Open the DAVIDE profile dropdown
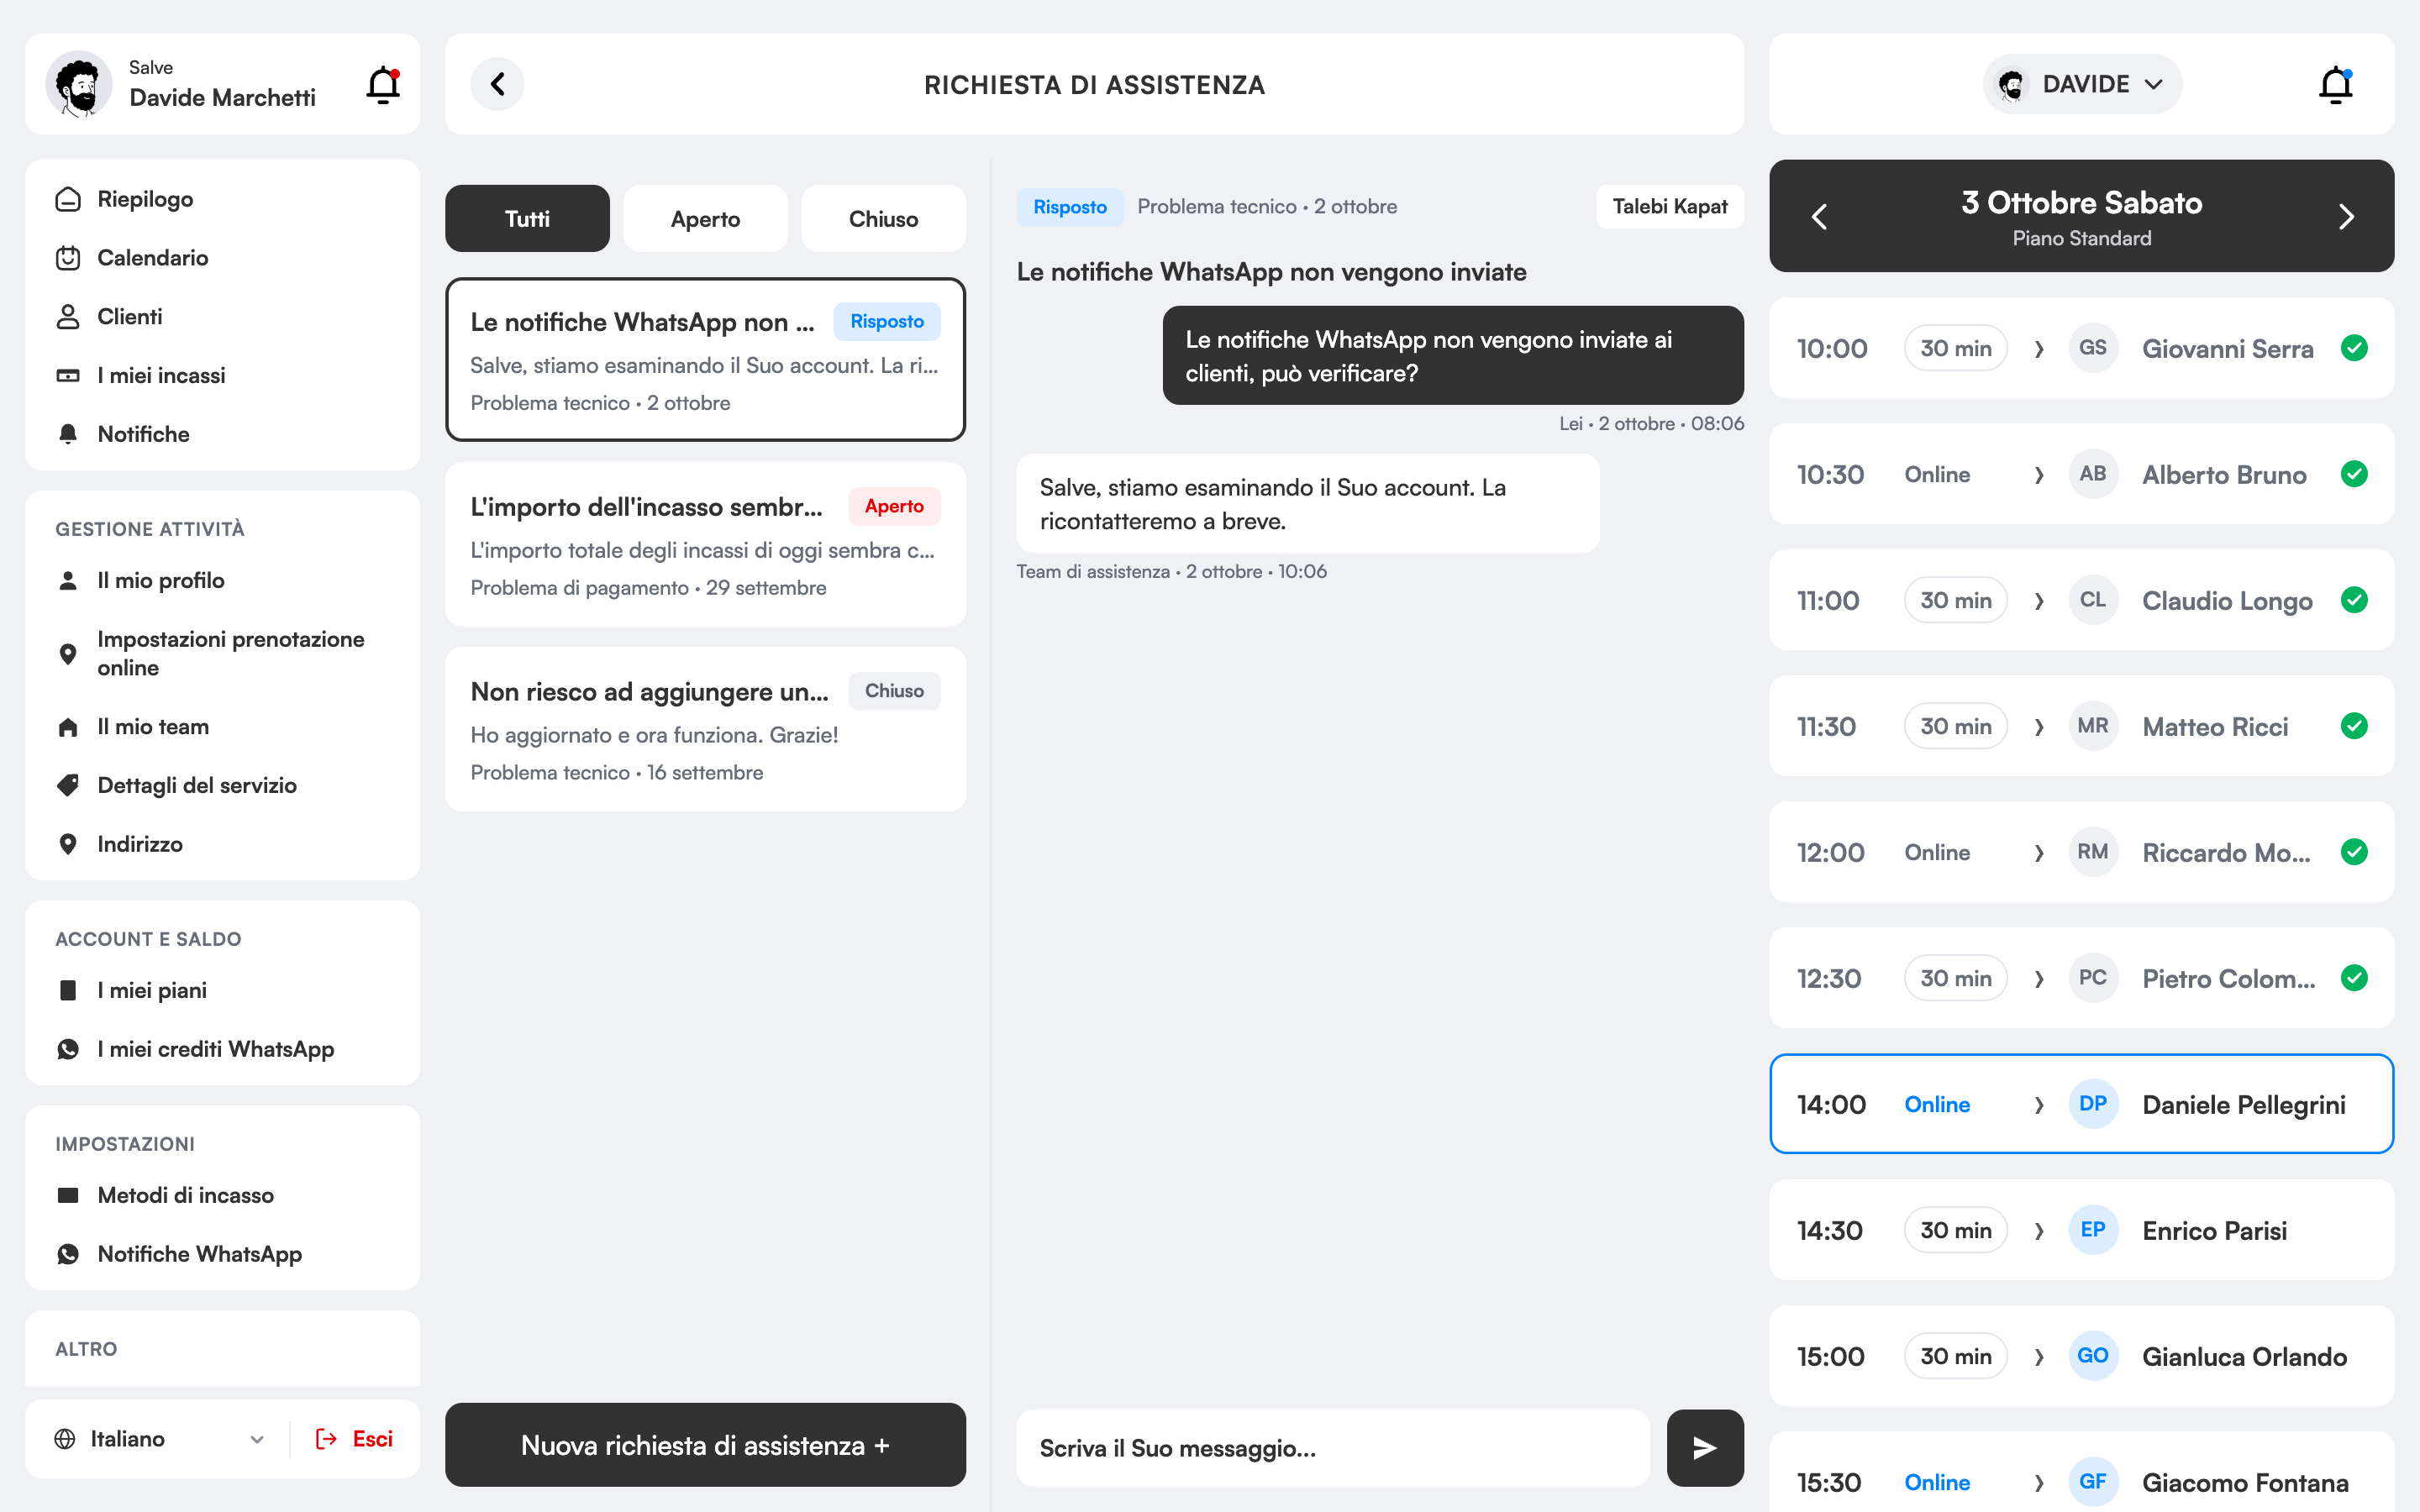Image resolution: width=2420 pixels, height=1512 pixels. click(2082, 84)
